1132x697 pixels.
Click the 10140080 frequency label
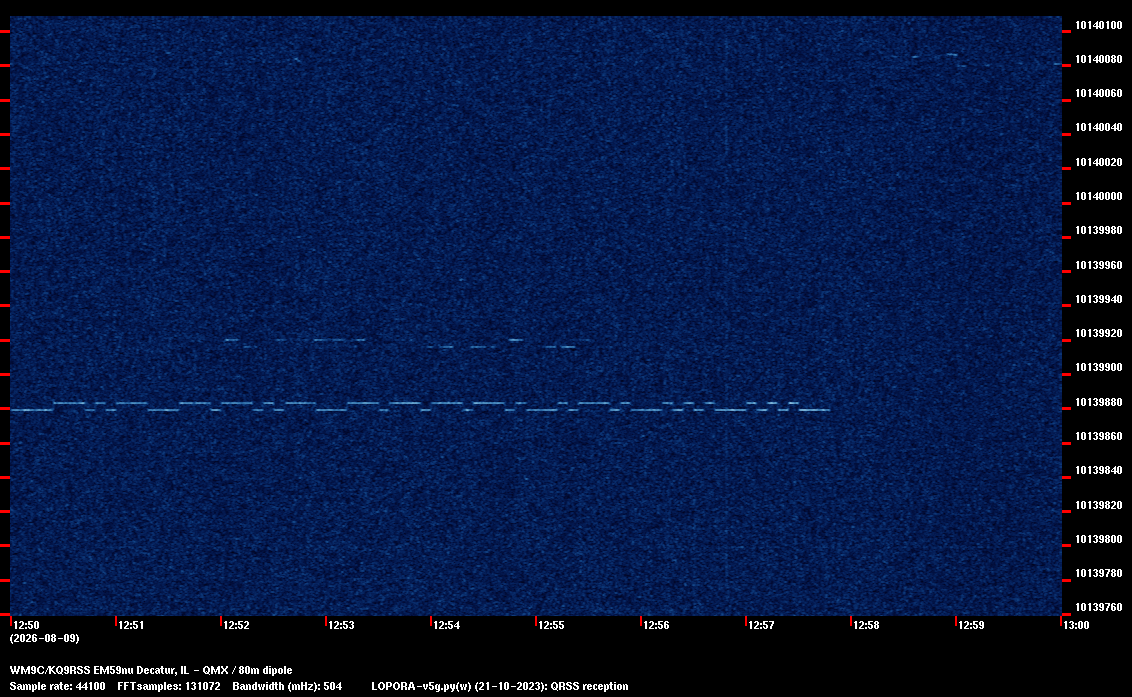tap(1099, 59)
